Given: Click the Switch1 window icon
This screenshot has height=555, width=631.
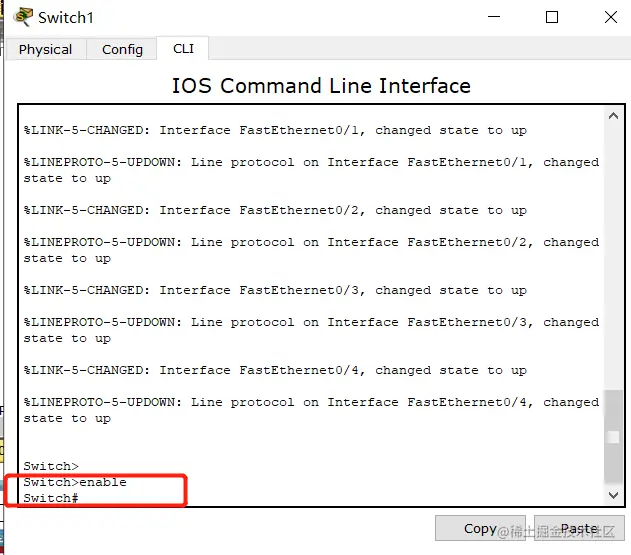Looking at the screenshot, I should pos(23,17).
